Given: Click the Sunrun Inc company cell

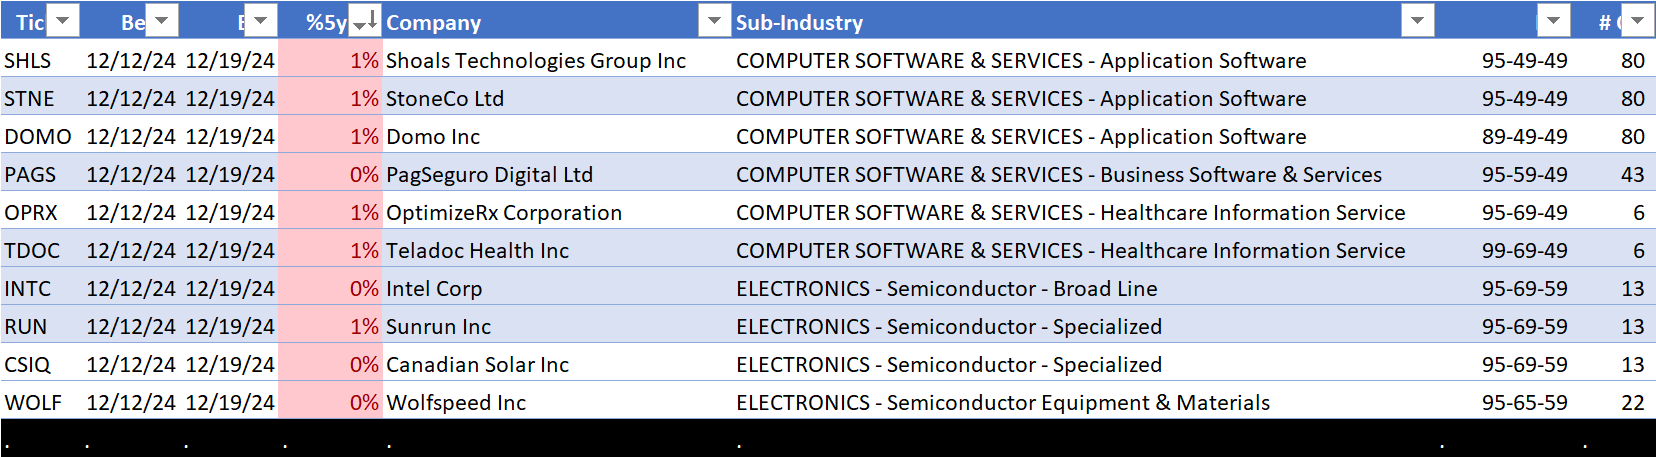Looking at the screenshot, I should 438,326.
